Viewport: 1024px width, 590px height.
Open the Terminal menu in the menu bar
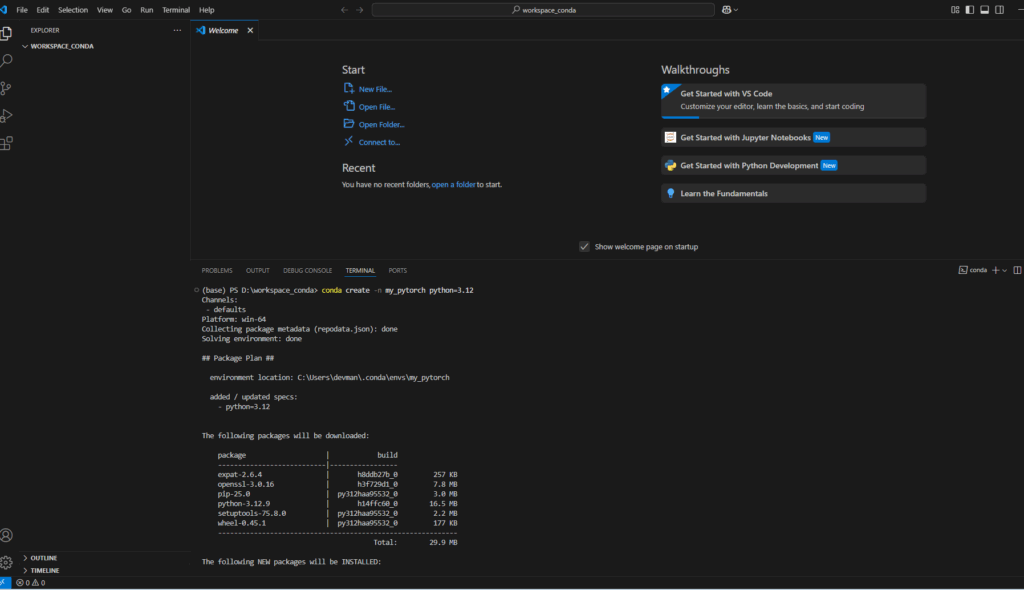point(176,10)
